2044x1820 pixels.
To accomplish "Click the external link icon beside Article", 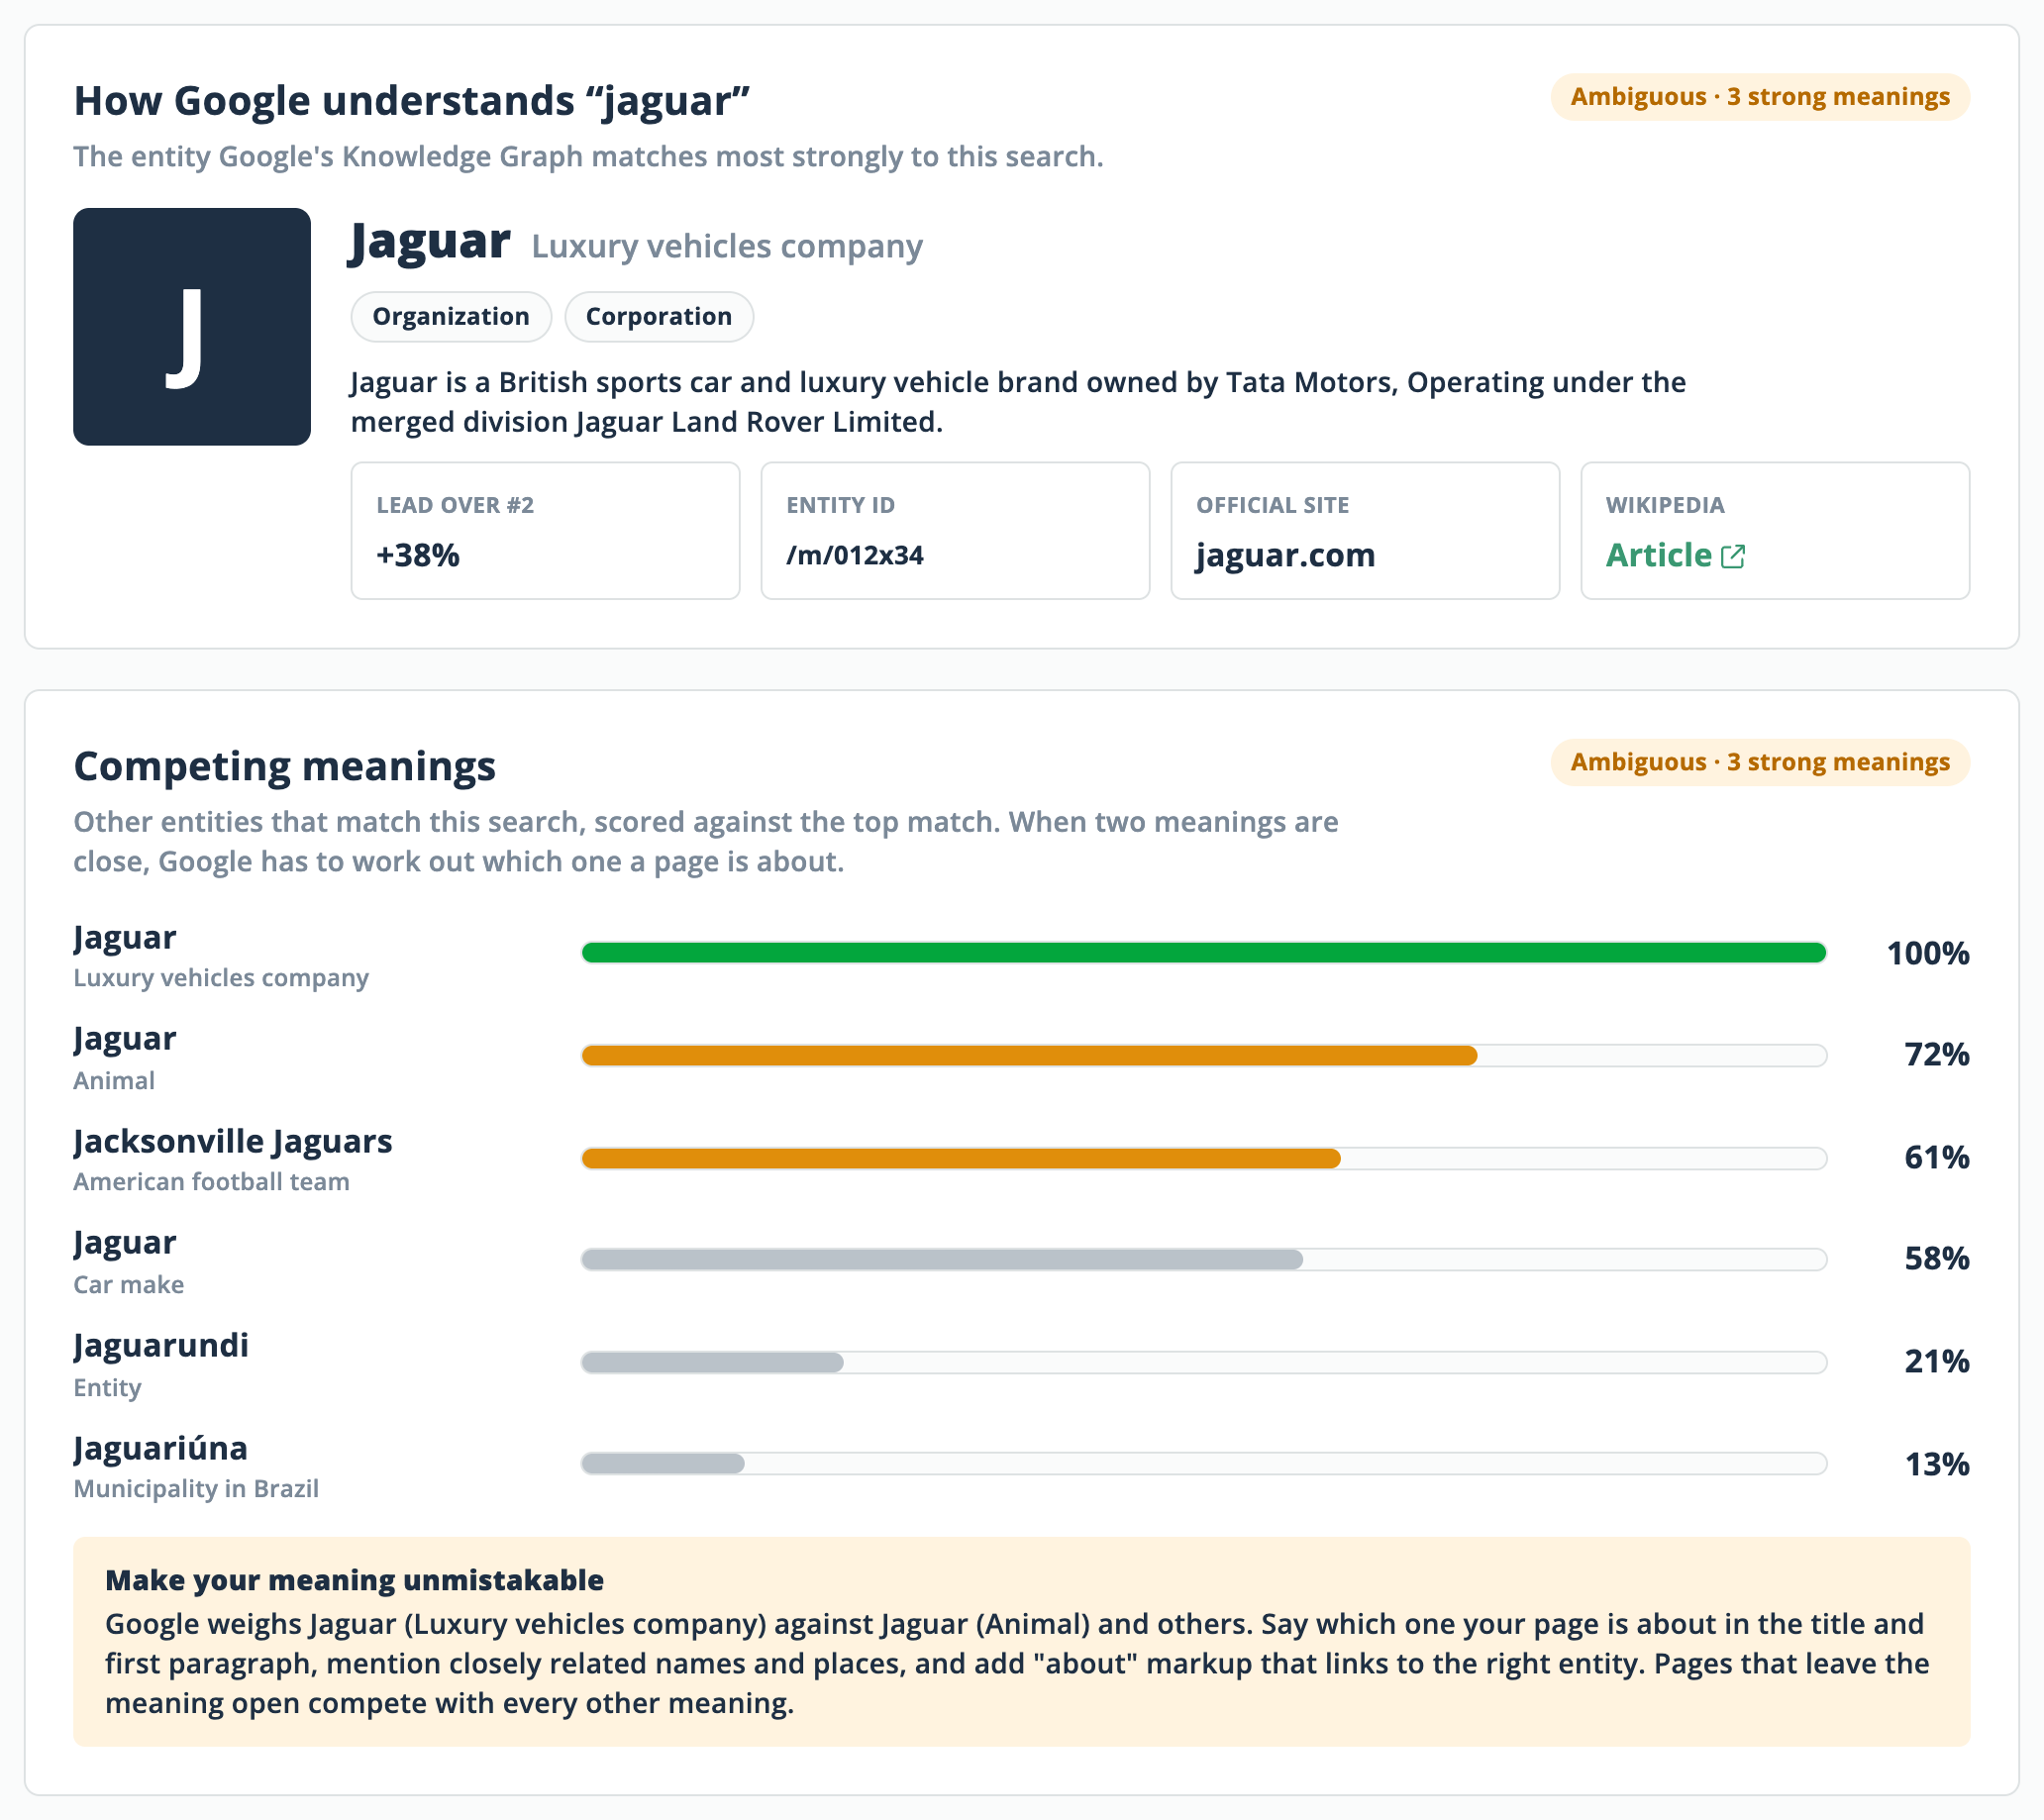I will [x=1733, y=557].
